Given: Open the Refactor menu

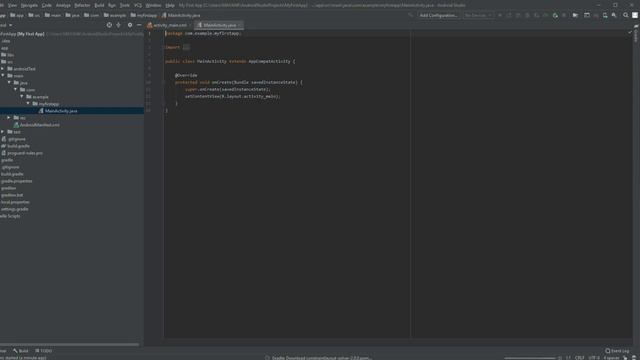Looking at the screenshot, I should 82,5.
